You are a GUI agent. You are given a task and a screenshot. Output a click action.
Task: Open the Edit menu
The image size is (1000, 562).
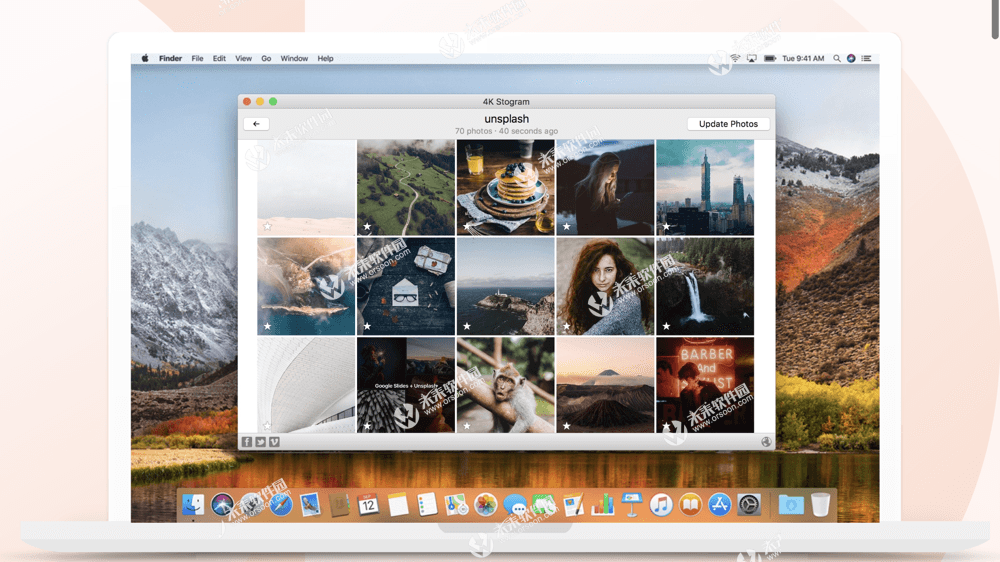point(219,58)
